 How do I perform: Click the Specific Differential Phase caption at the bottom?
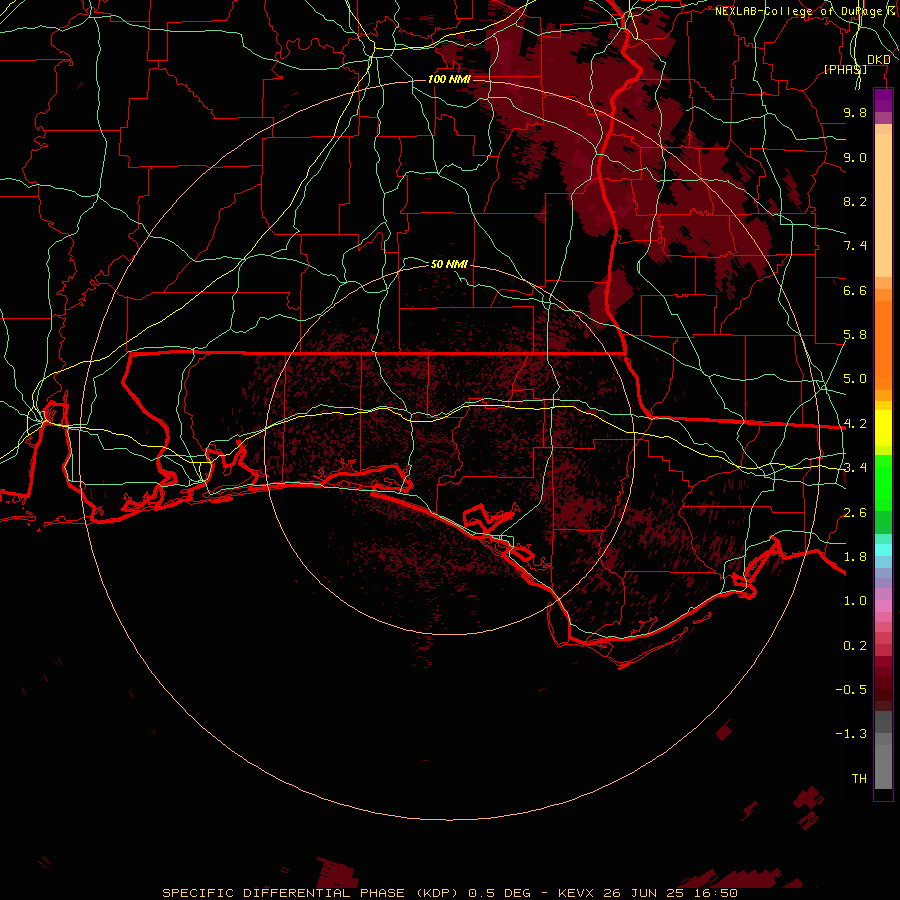(449, 893)
